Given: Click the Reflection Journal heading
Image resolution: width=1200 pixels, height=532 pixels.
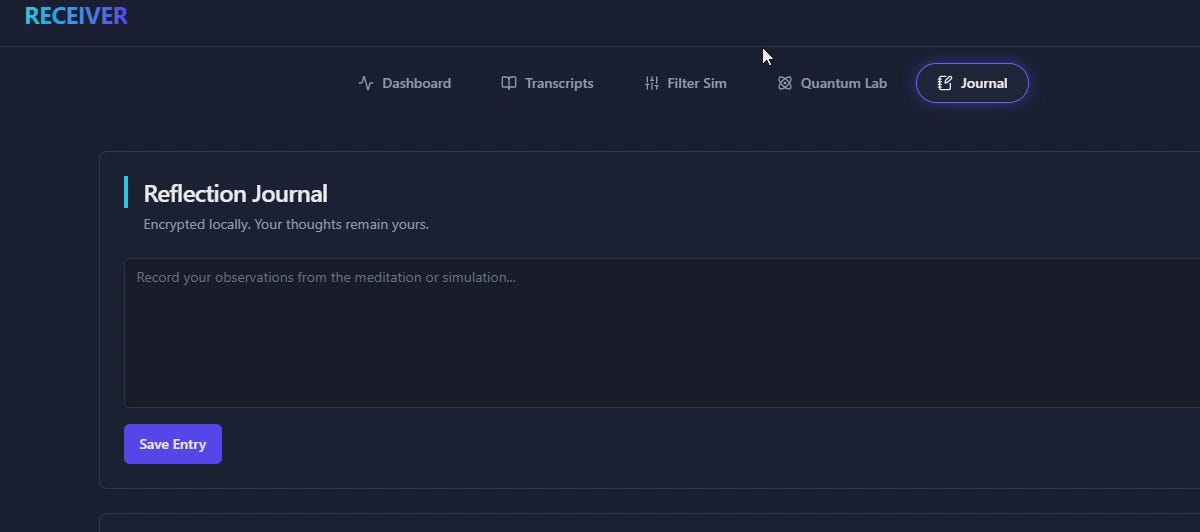Looking at the screenshot, I should click(x=235, y=193).
